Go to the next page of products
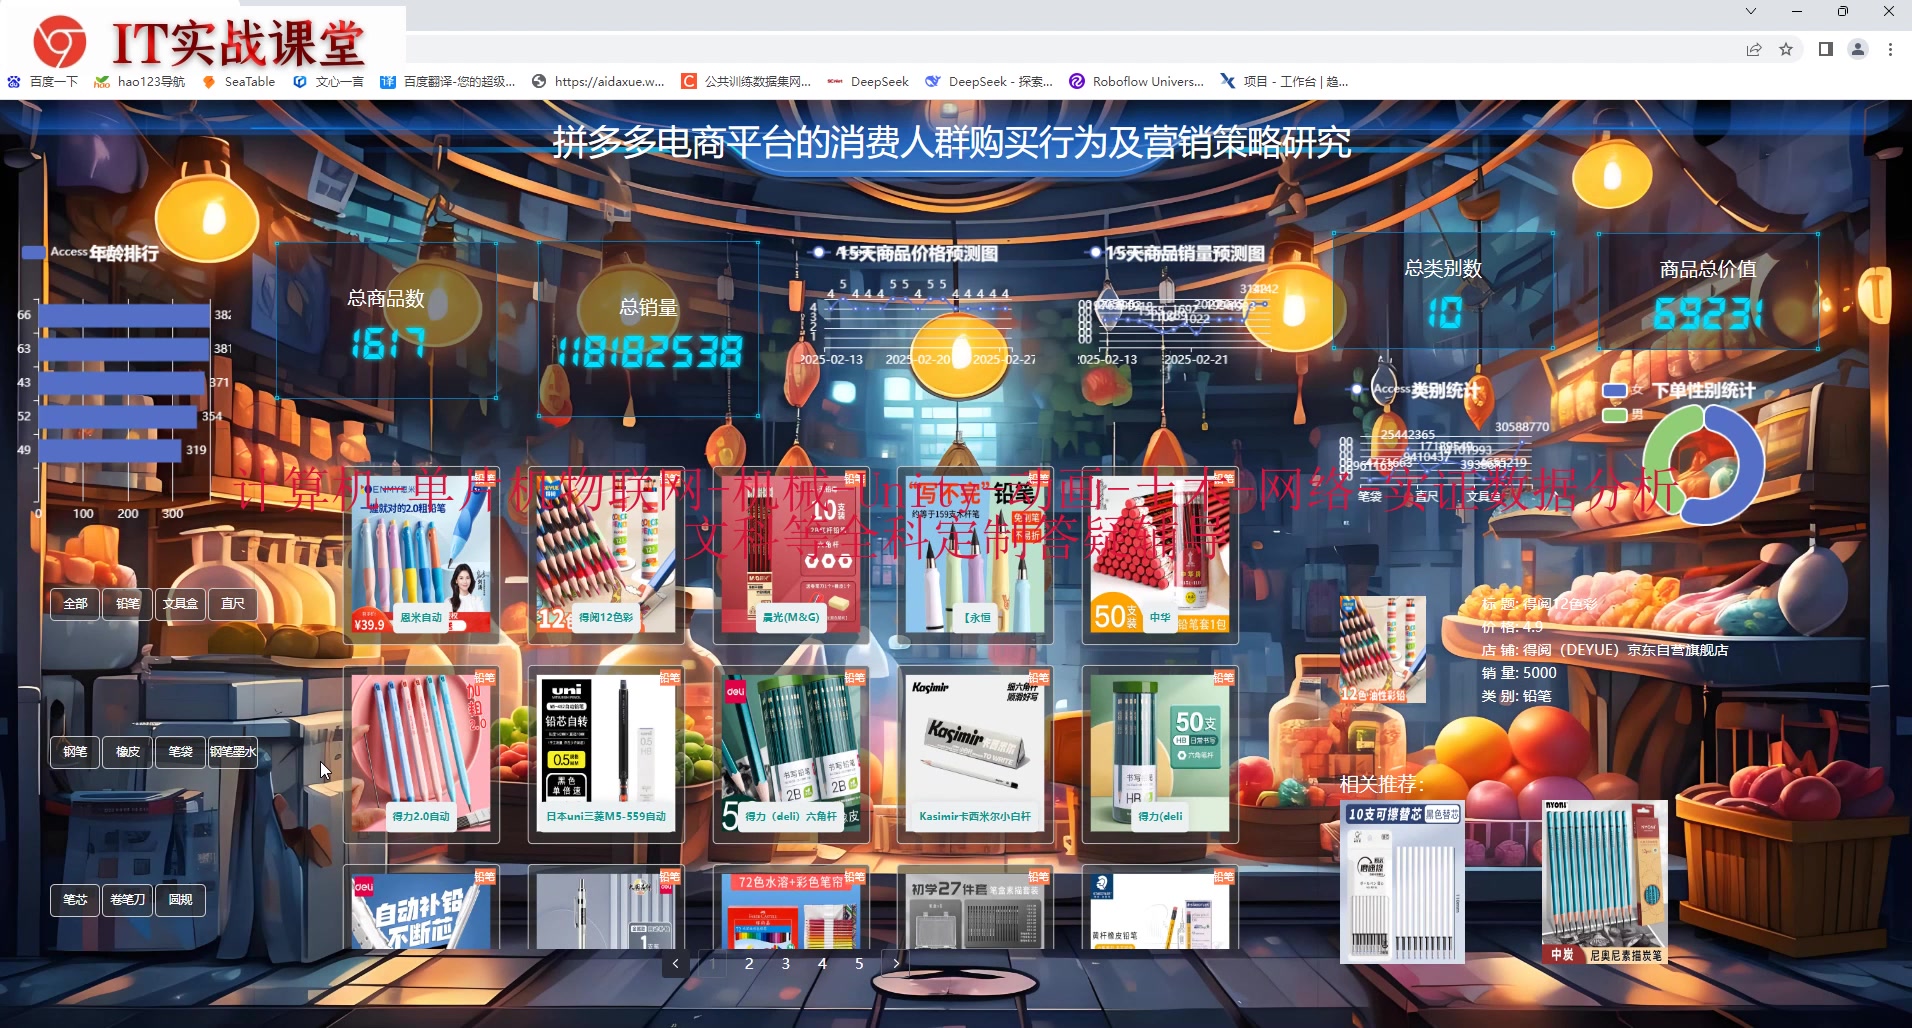Viewport: 1912px width, 1028px height. click(x=896, y=963)
